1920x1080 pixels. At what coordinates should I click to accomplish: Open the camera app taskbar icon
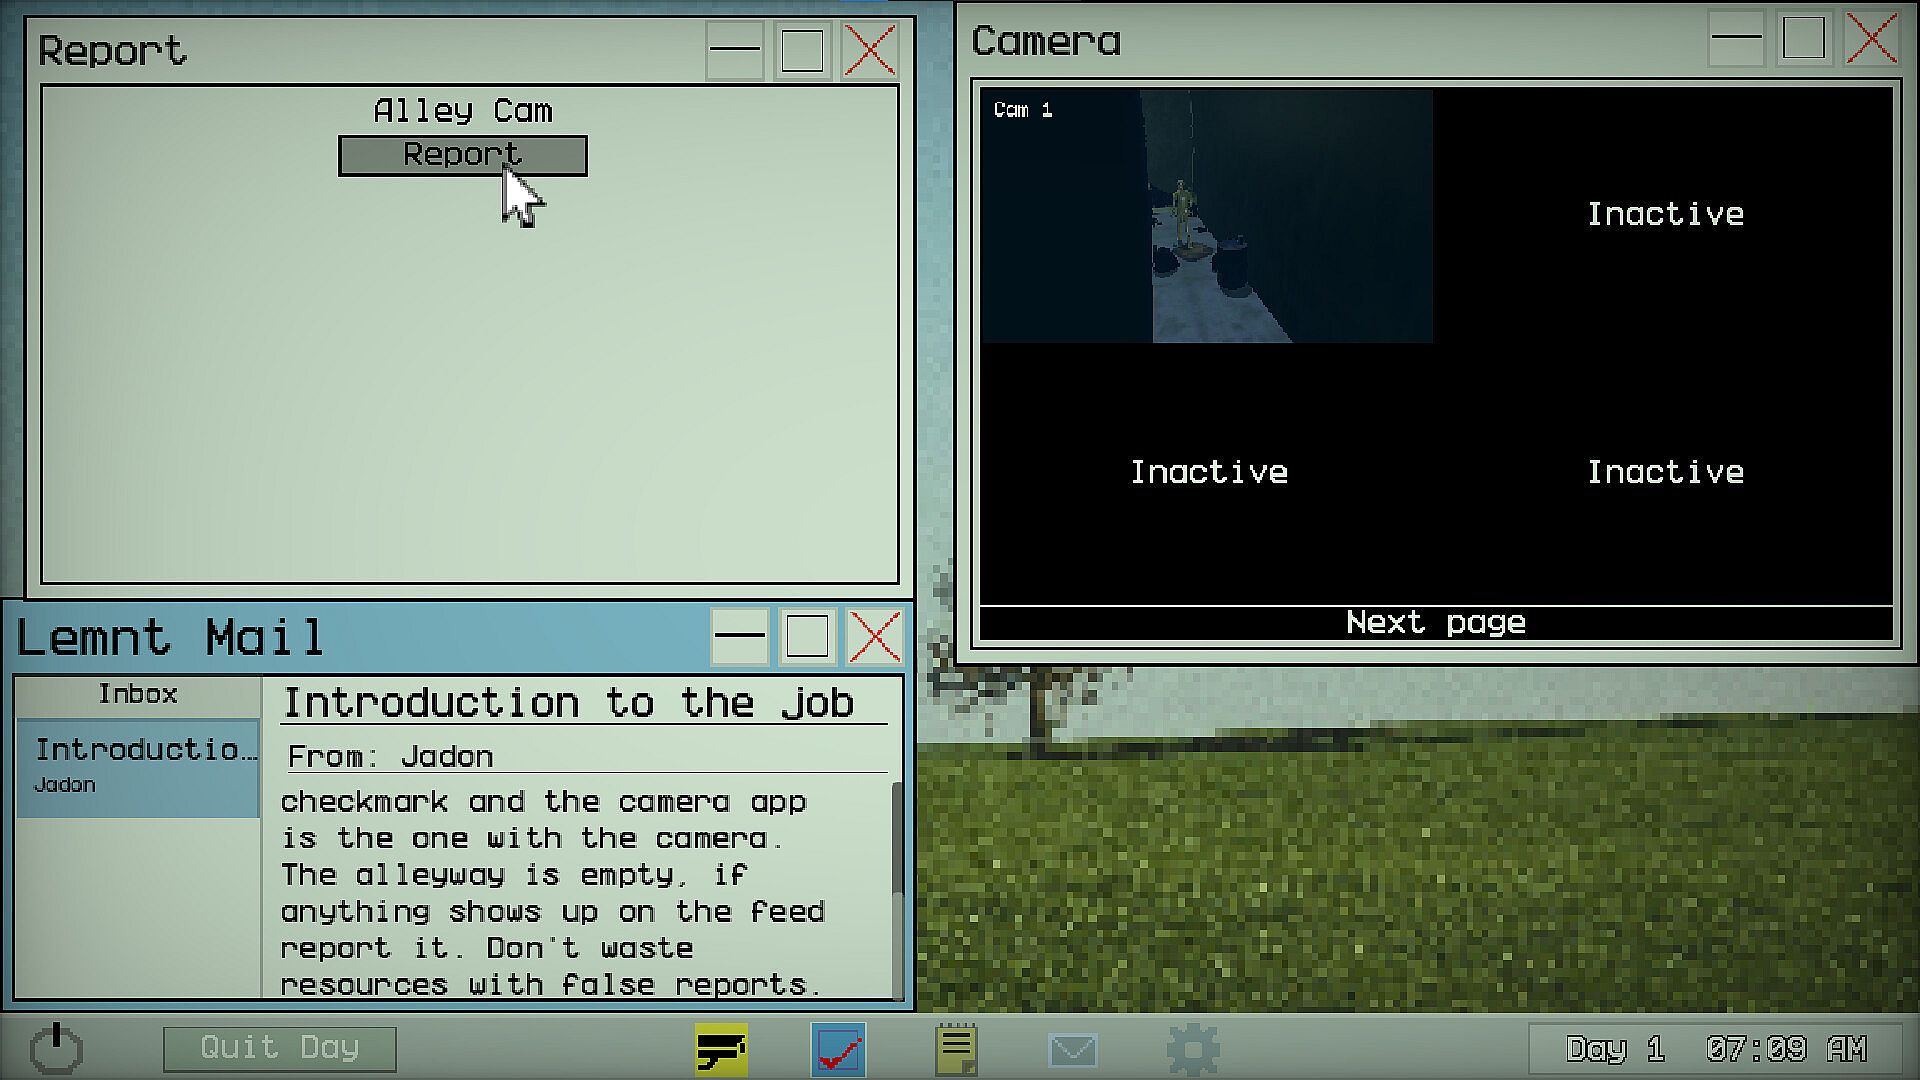[721, 1049]
